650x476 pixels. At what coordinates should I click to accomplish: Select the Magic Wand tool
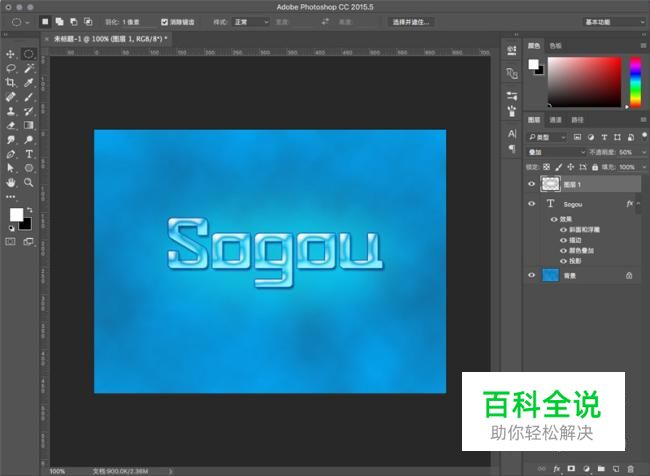28,68
